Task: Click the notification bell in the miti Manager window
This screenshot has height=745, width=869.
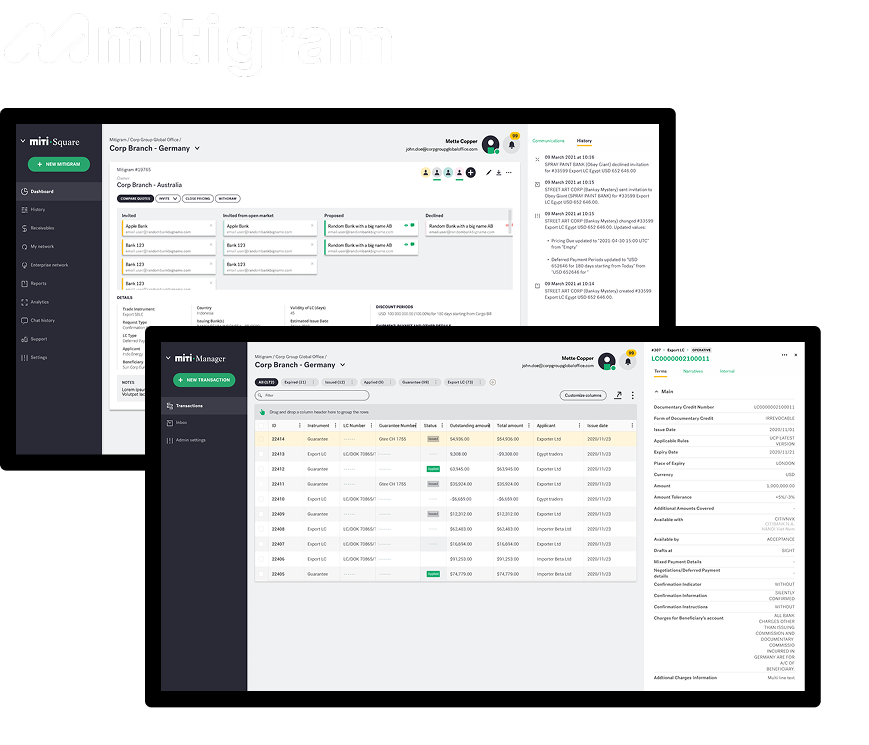Action: coord(628,361)
